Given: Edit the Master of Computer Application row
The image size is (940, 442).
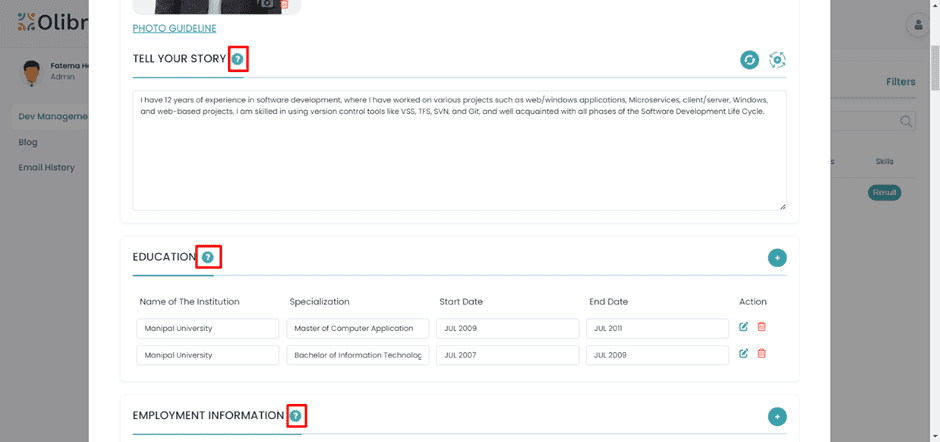Looking at the screenshot, I should point(743,327).
